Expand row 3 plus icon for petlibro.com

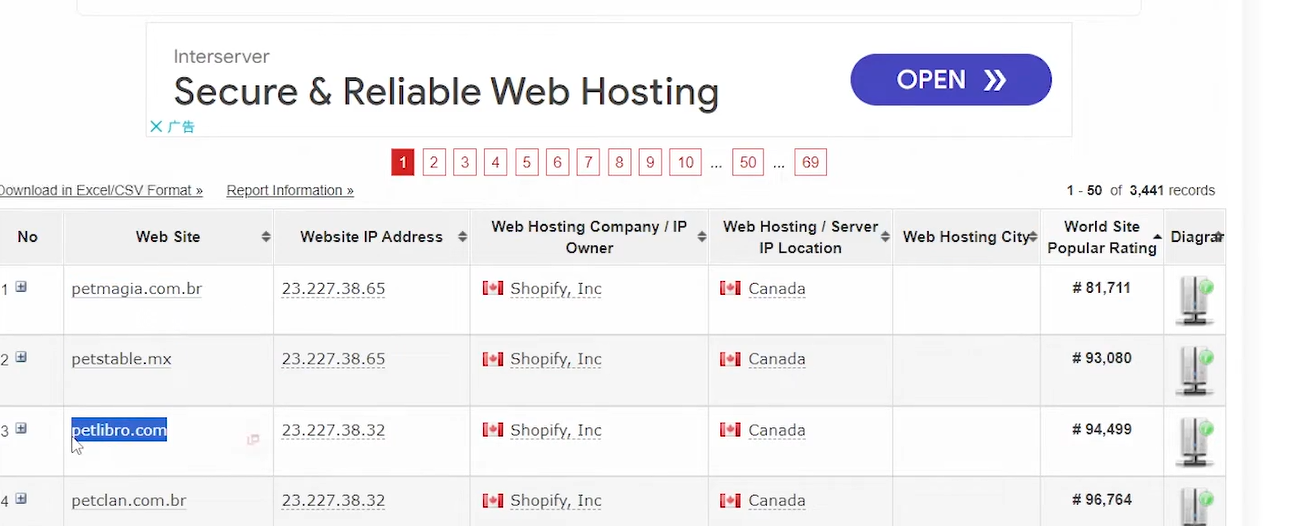21,428
